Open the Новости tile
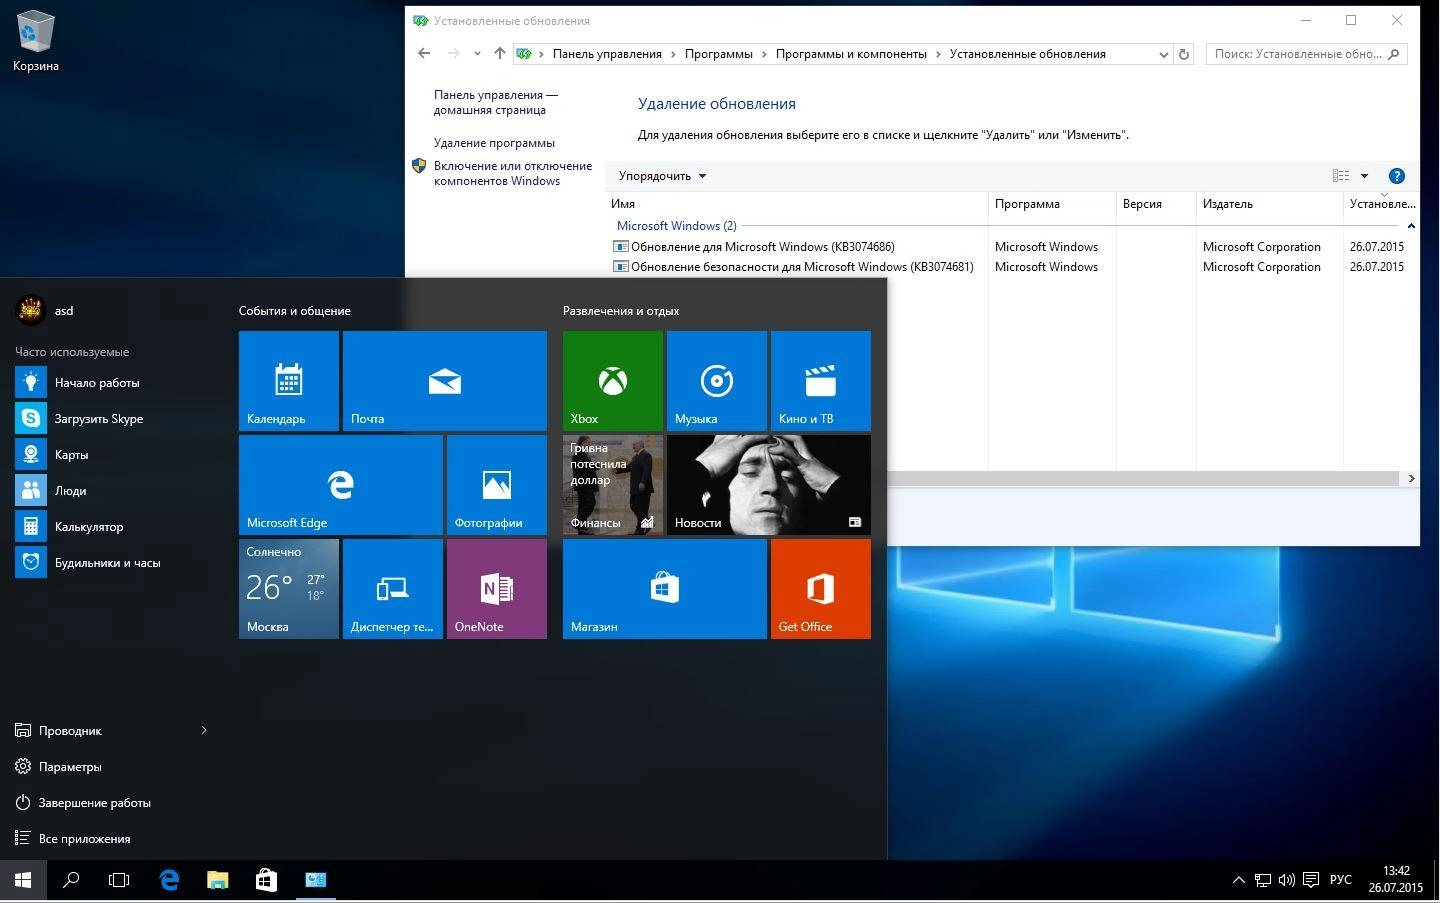 pos(769,485)
